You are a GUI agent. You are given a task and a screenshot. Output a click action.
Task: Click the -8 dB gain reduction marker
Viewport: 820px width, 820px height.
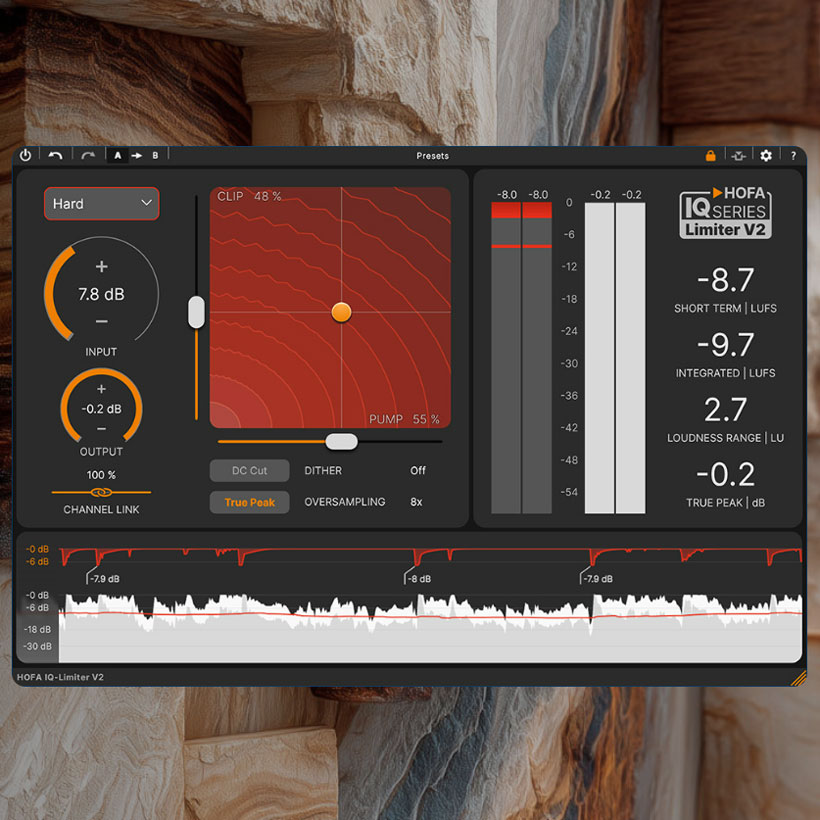tap(419, 579)
